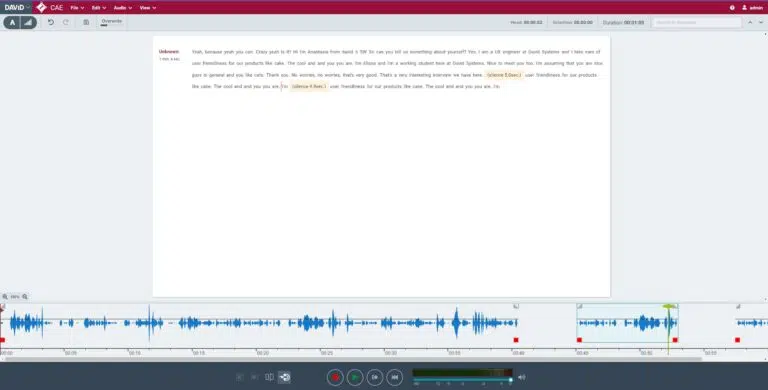Click the volume slider handle

tap(511, 380)
